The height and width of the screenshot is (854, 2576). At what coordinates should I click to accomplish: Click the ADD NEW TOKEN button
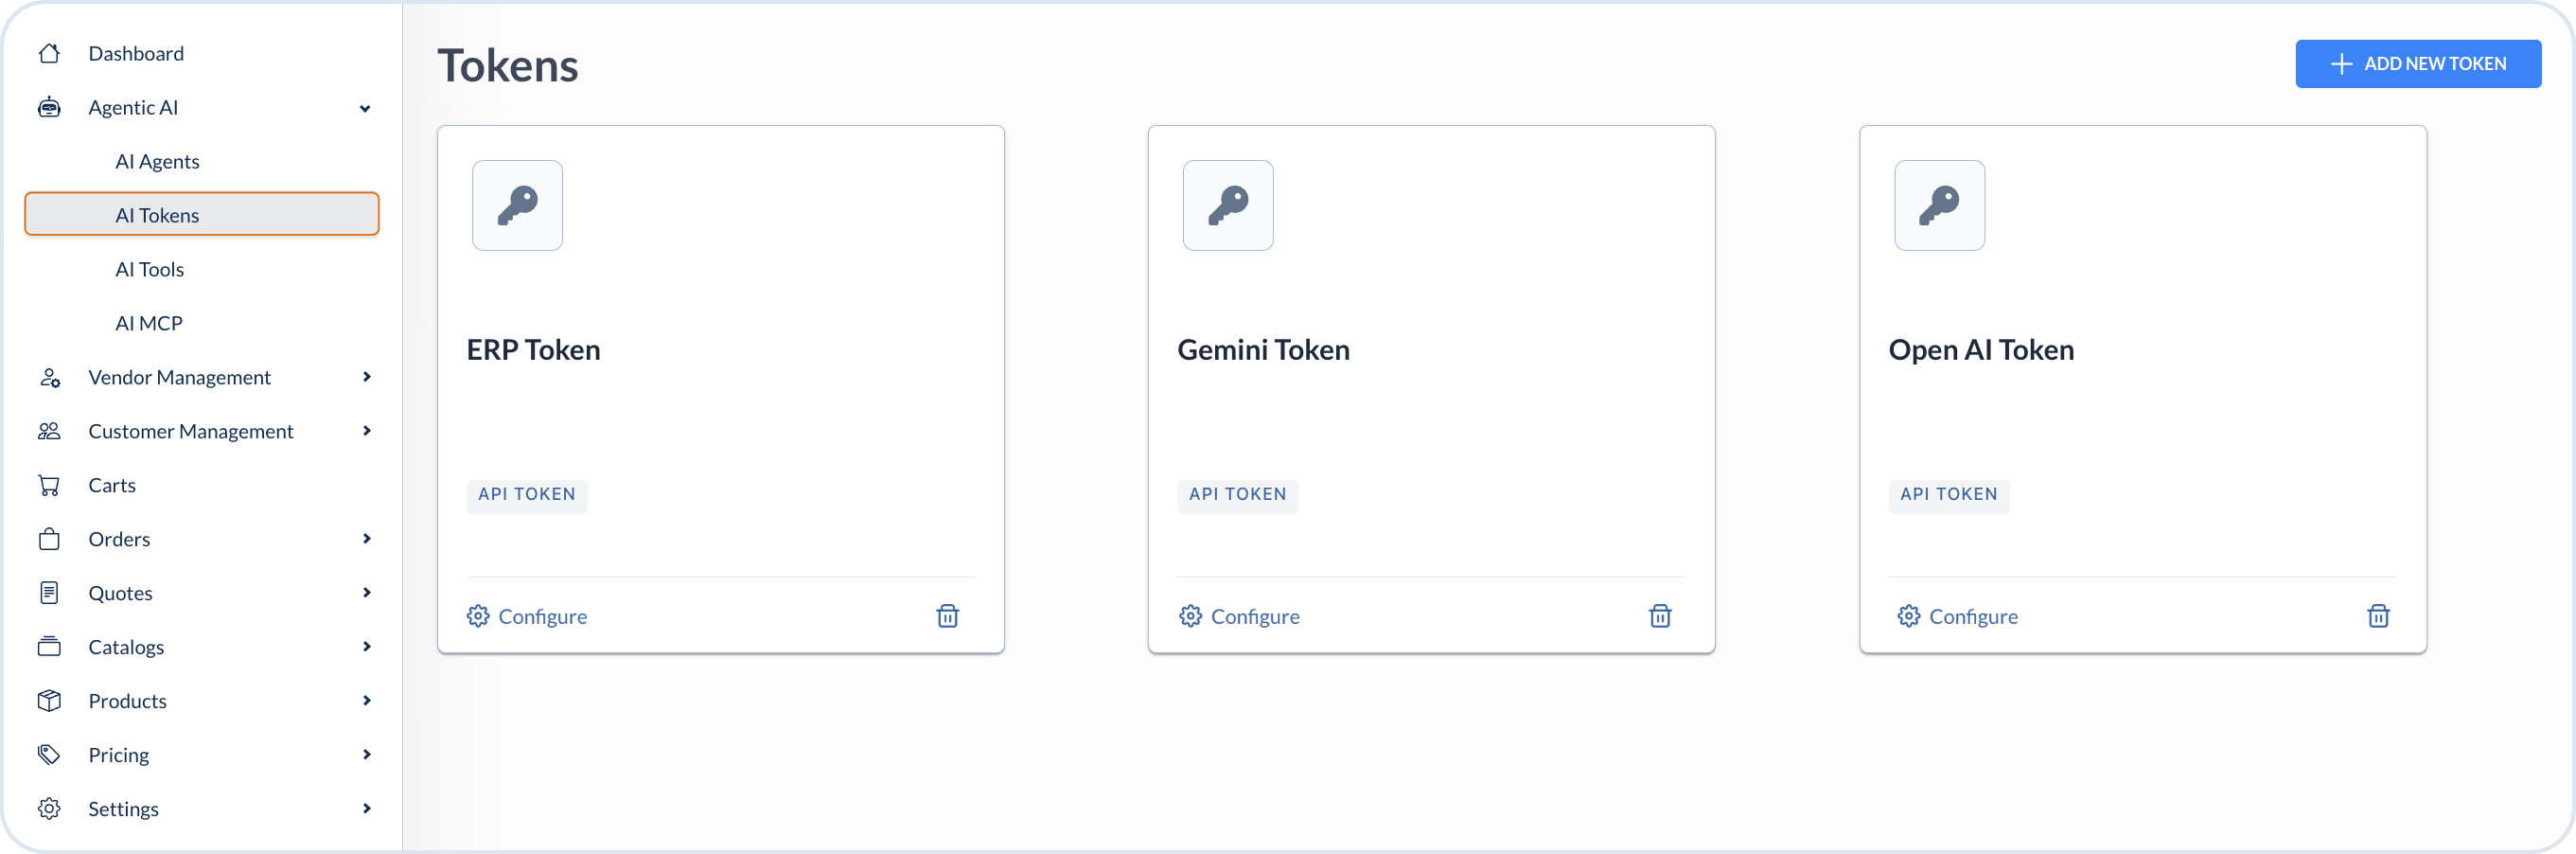point(2418,63)
